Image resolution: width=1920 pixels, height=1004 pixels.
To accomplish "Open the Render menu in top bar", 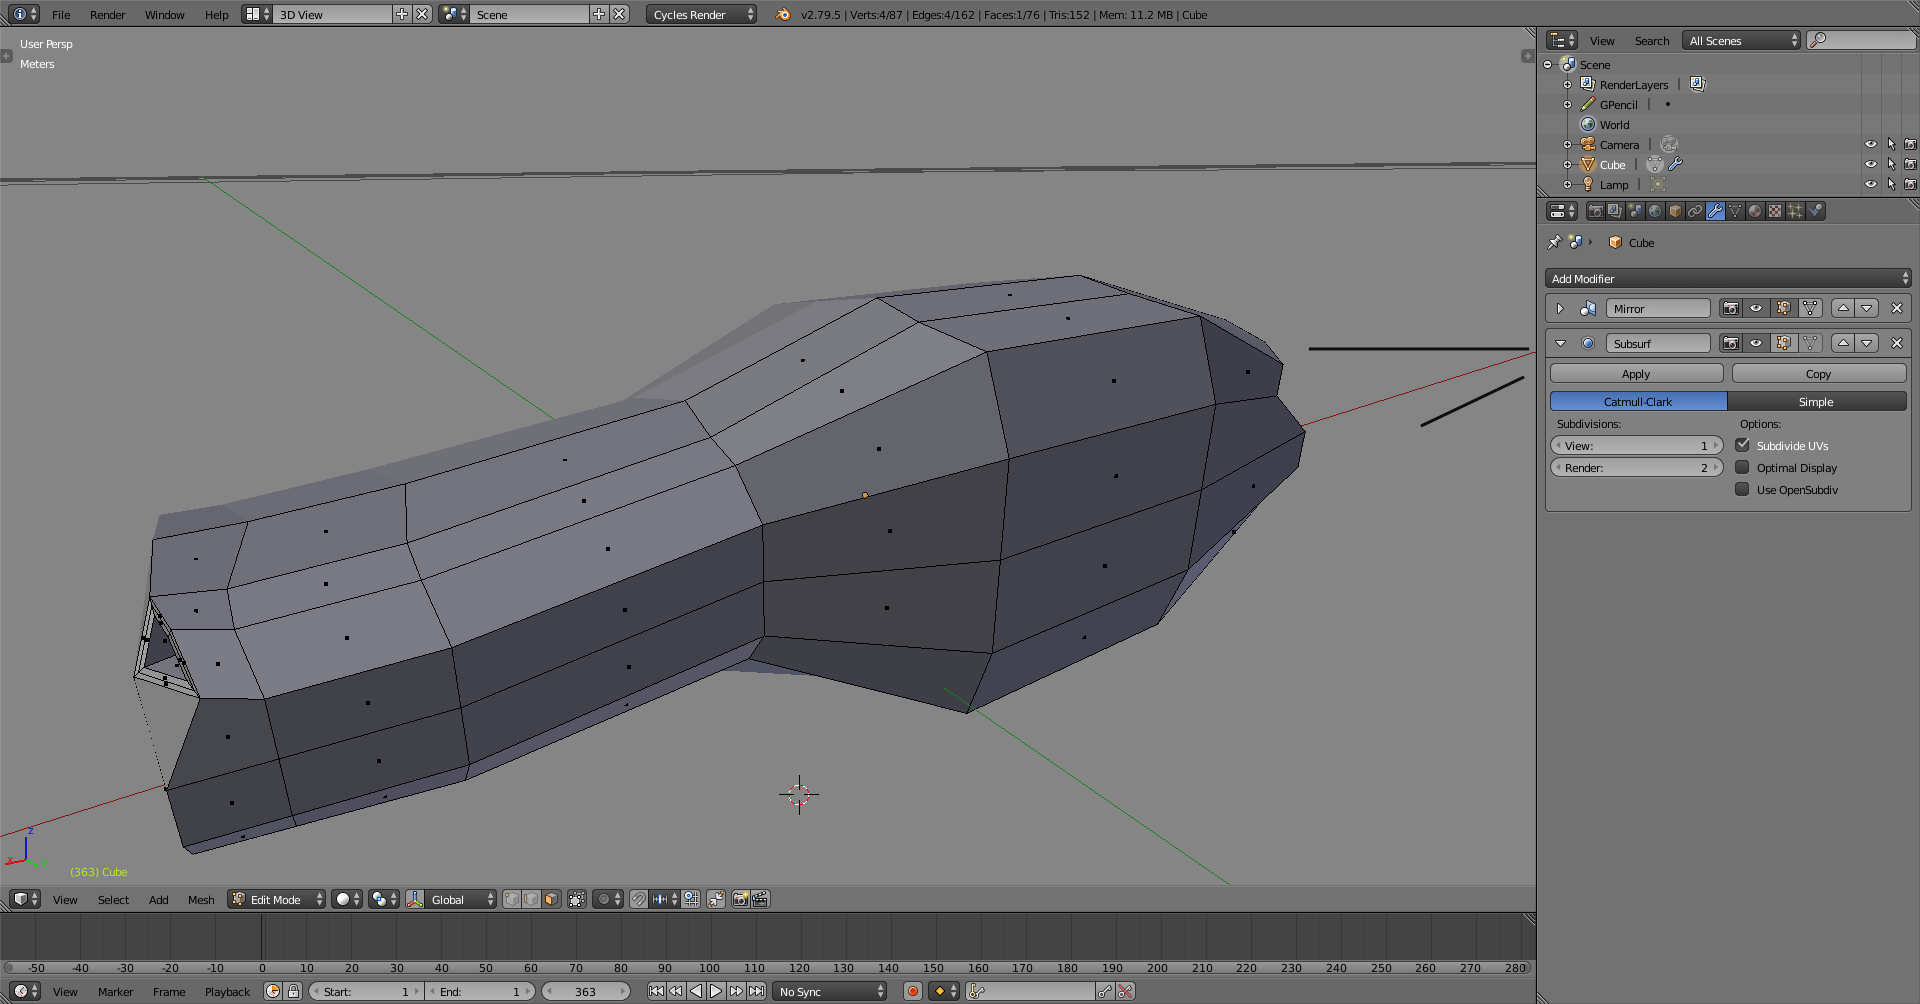I will 107,14.
